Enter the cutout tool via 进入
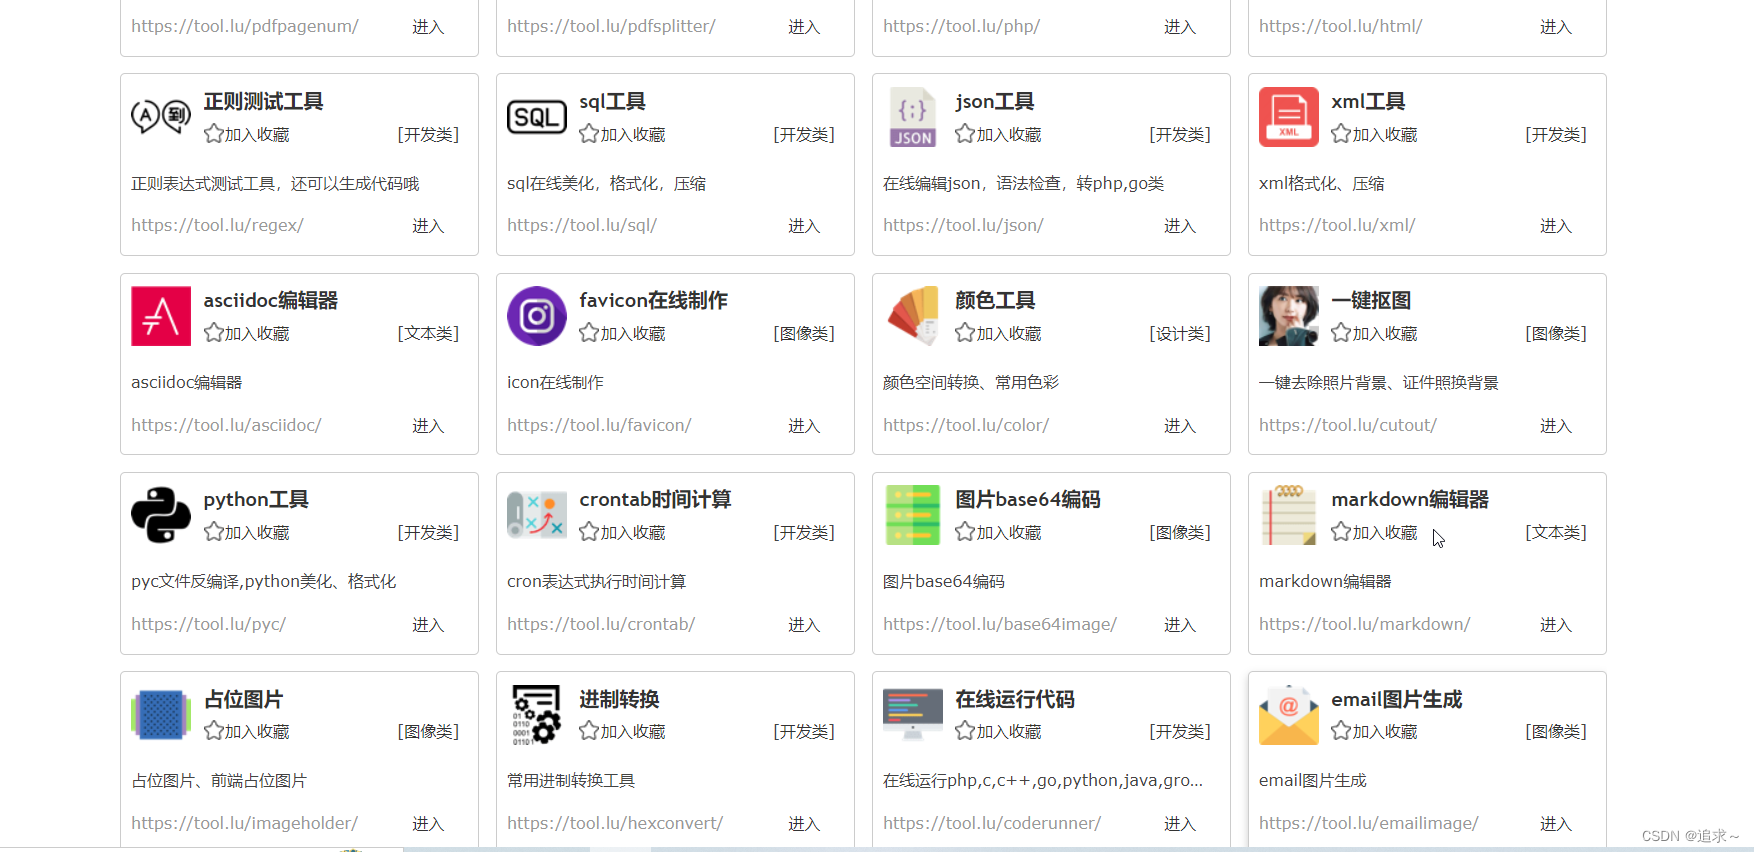Image resolution: width=1754 pixels, height=852 pixels. click(1556, 426)
